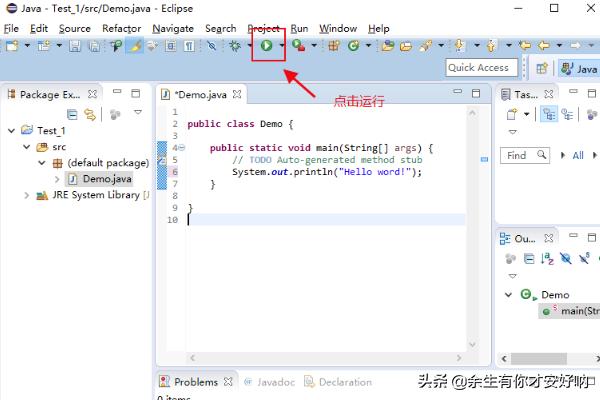
Task: Open the Run button dropdown arrow
Action: pyautogui.click(x=282, y=46)
